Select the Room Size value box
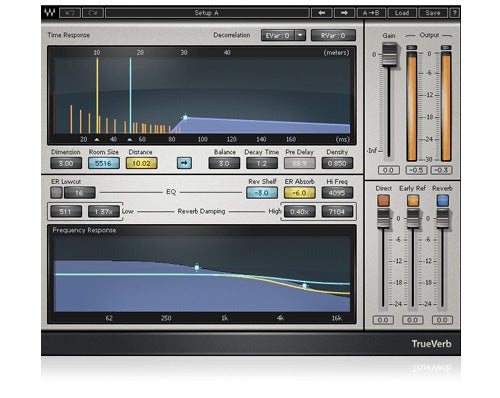This screenshot has height=398, width=500. tap(104, 163)
